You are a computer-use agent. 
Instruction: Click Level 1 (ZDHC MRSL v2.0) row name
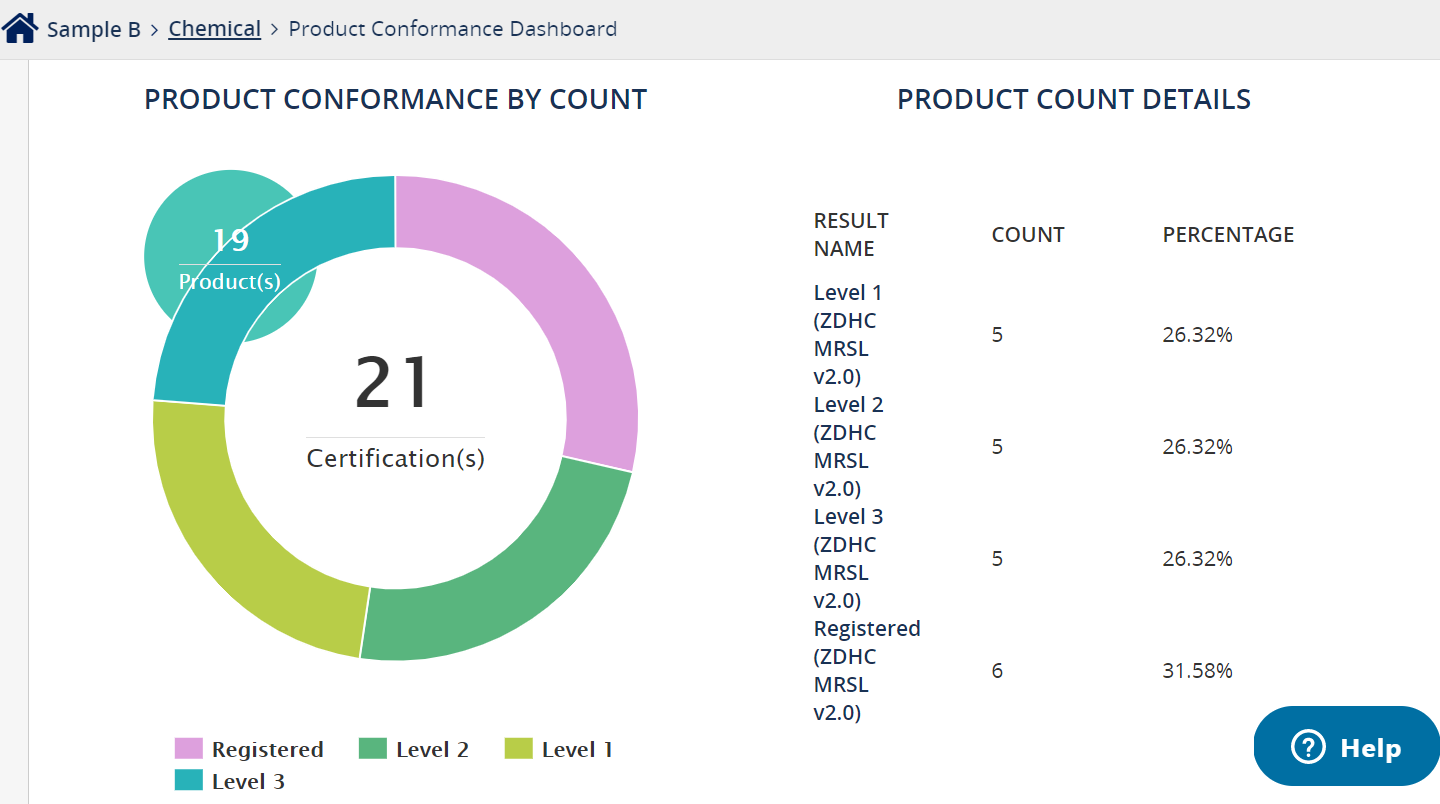tap(848, 335)
